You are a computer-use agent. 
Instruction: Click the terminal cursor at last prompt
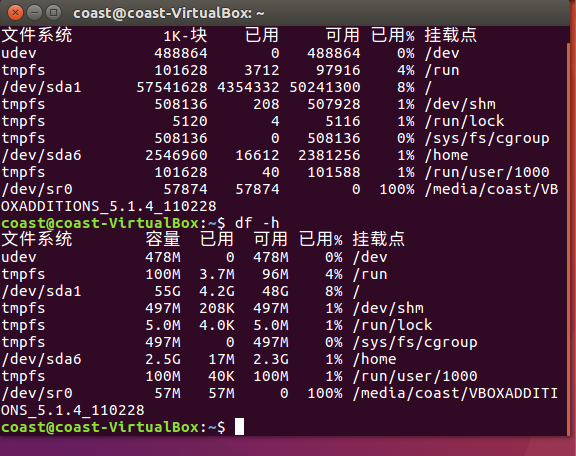240,426
